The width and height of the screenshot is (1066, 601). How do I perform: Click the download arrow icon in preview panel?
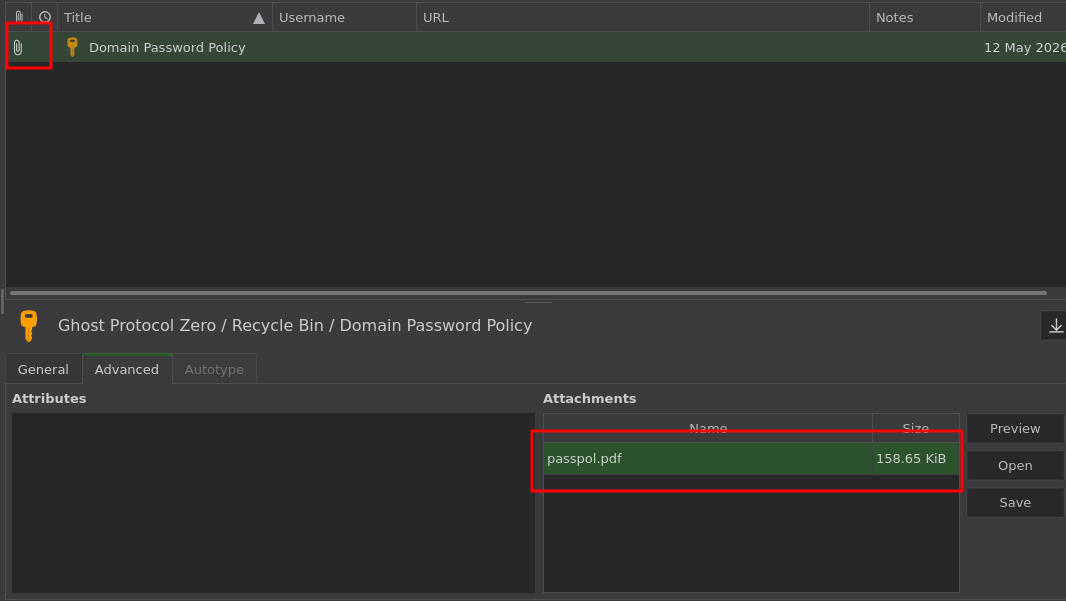pyautogui.click(x=1055, y=326)
